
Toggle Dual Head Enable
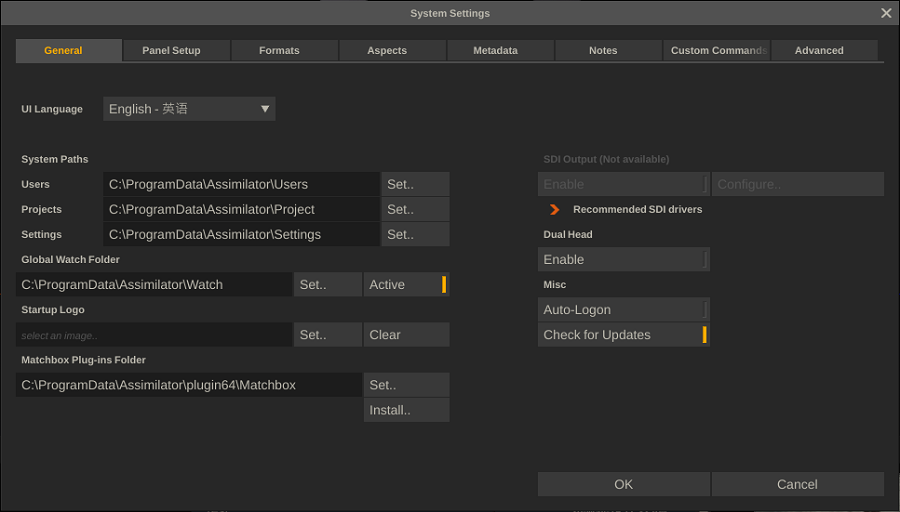click(624, 259)
